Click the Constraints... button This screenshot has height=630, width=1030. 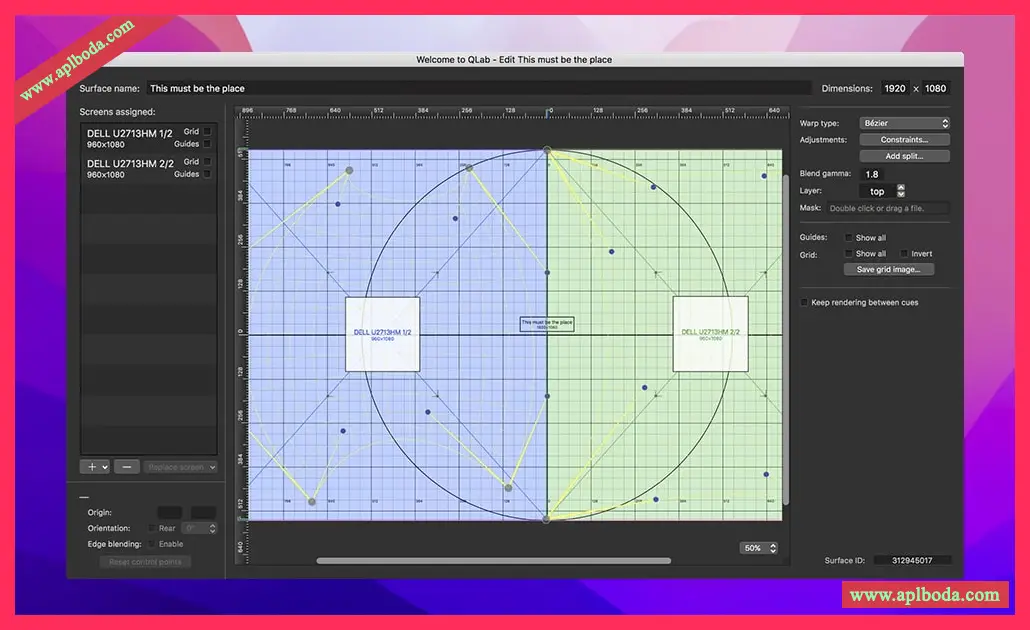click(x=904, y=140)
